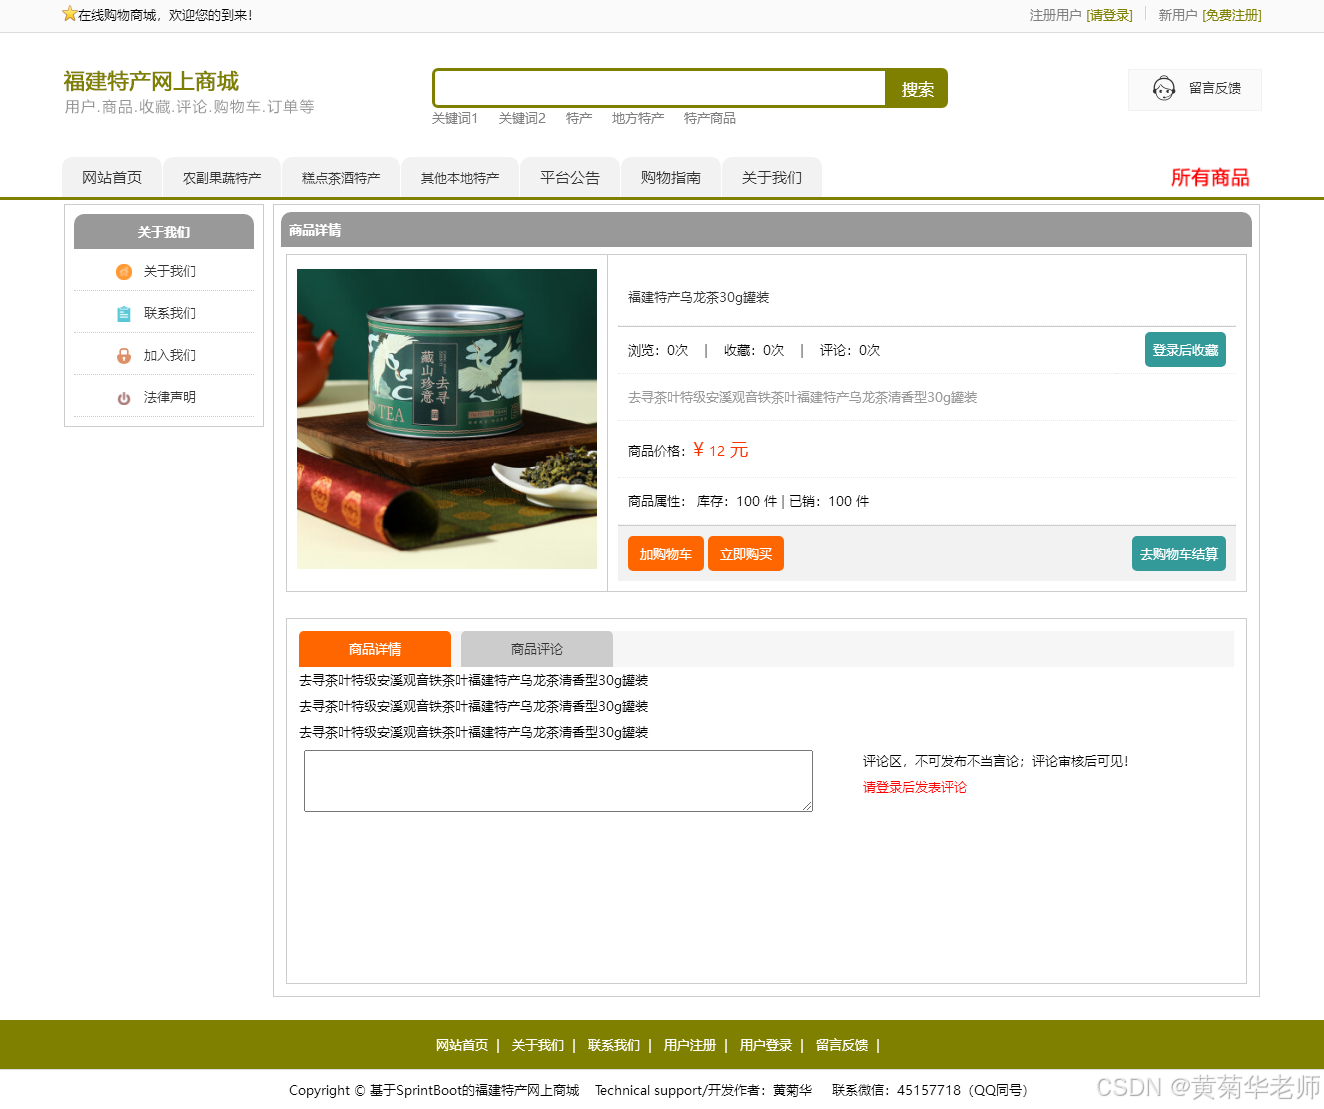
Task: Click the 加购物车 button
Action: click(666, 554)
